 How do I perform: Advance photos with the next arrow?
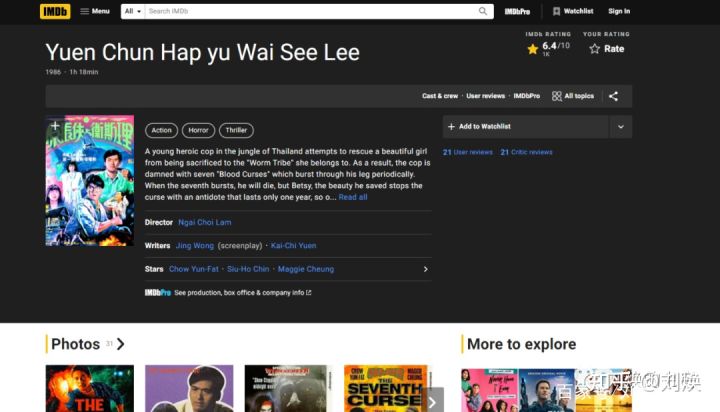(433, 402)
